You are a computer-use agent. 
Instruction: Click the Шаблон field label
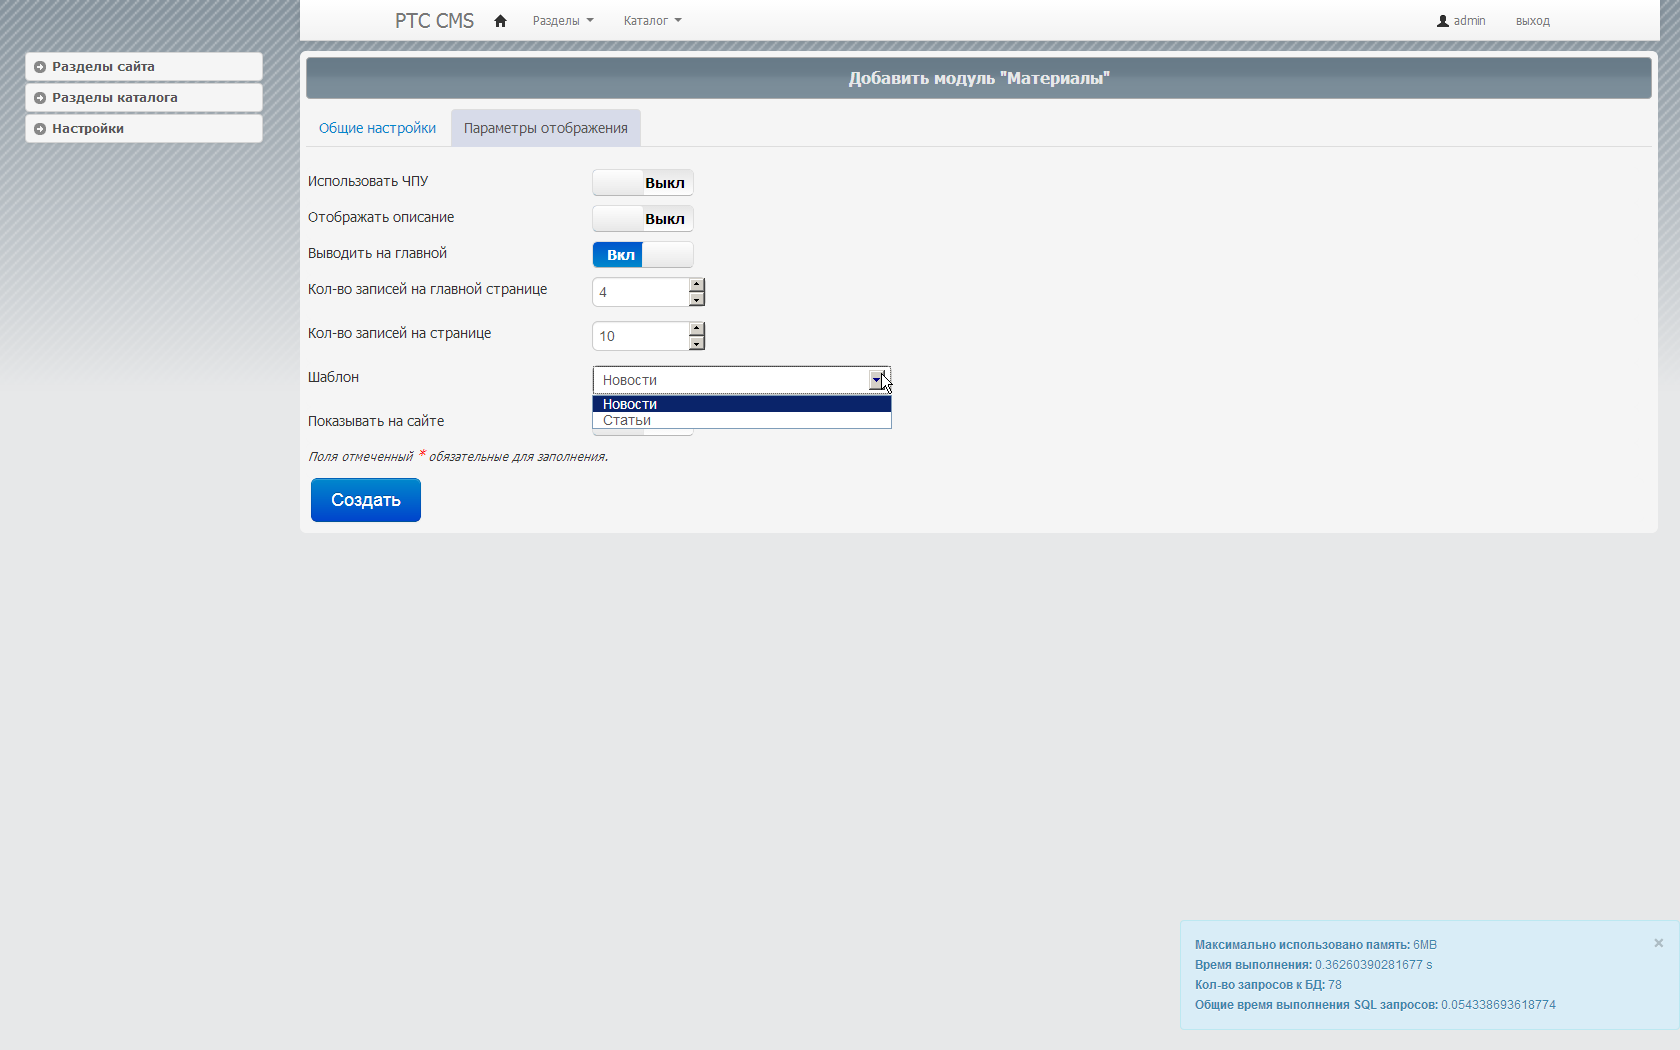point(333,377)
